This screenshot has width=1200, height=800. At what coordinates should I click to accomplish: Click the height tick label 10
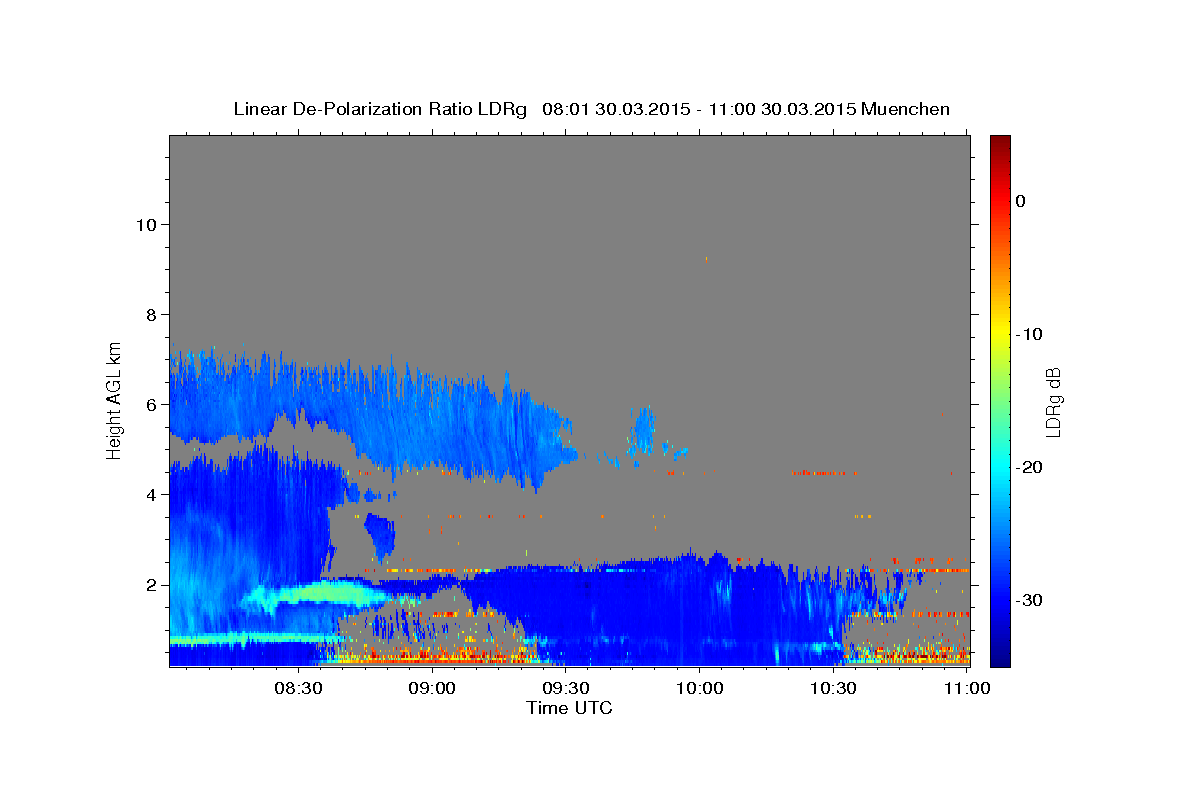click(145, 224)
